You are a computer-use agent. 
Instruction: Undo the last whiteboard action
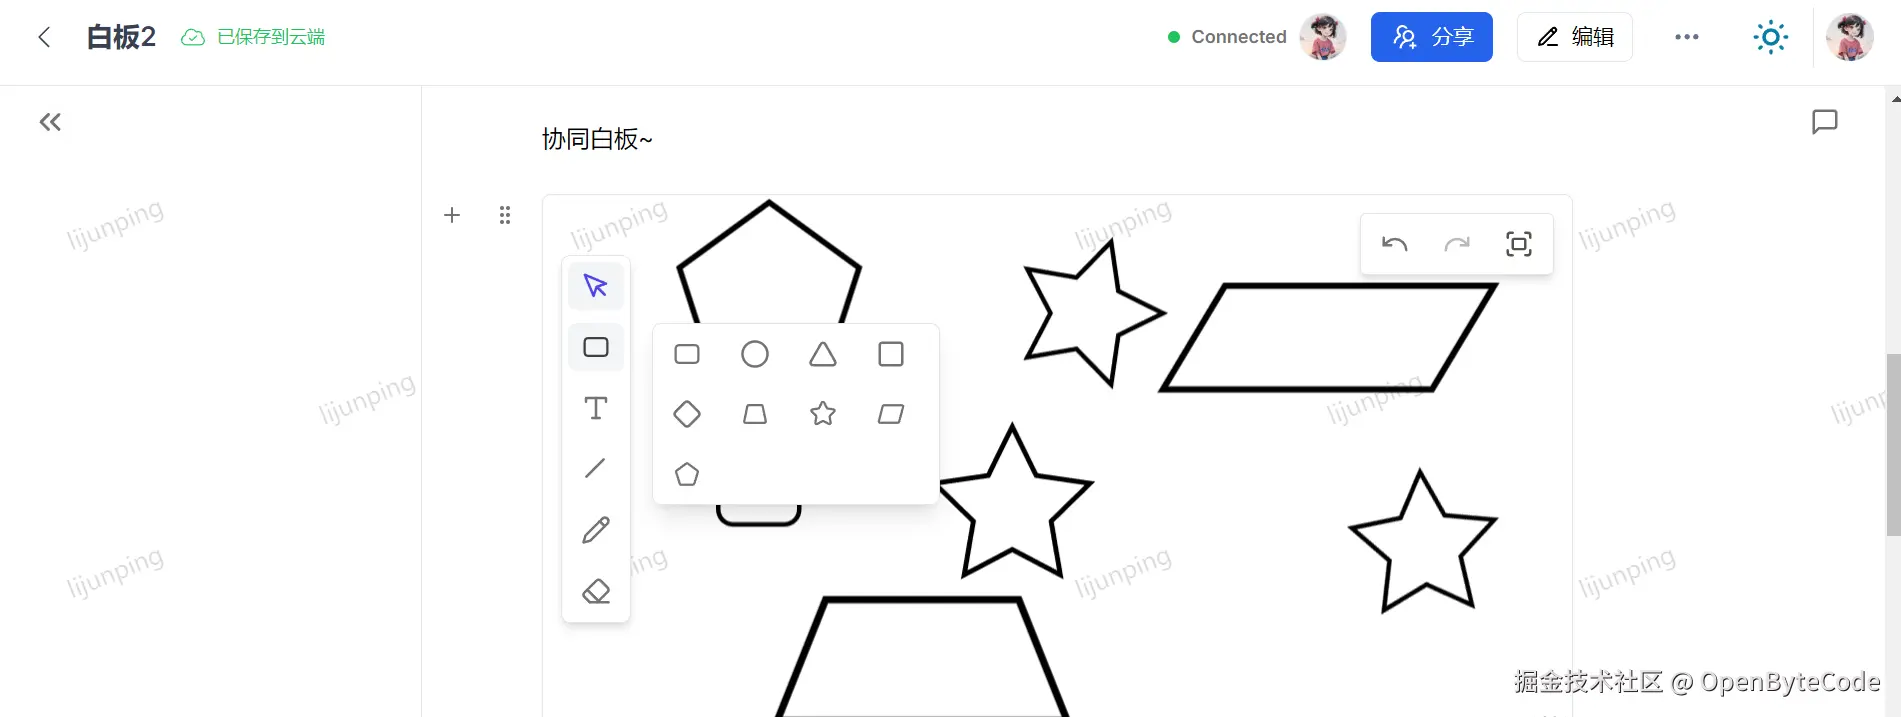tap(1395, 244)
